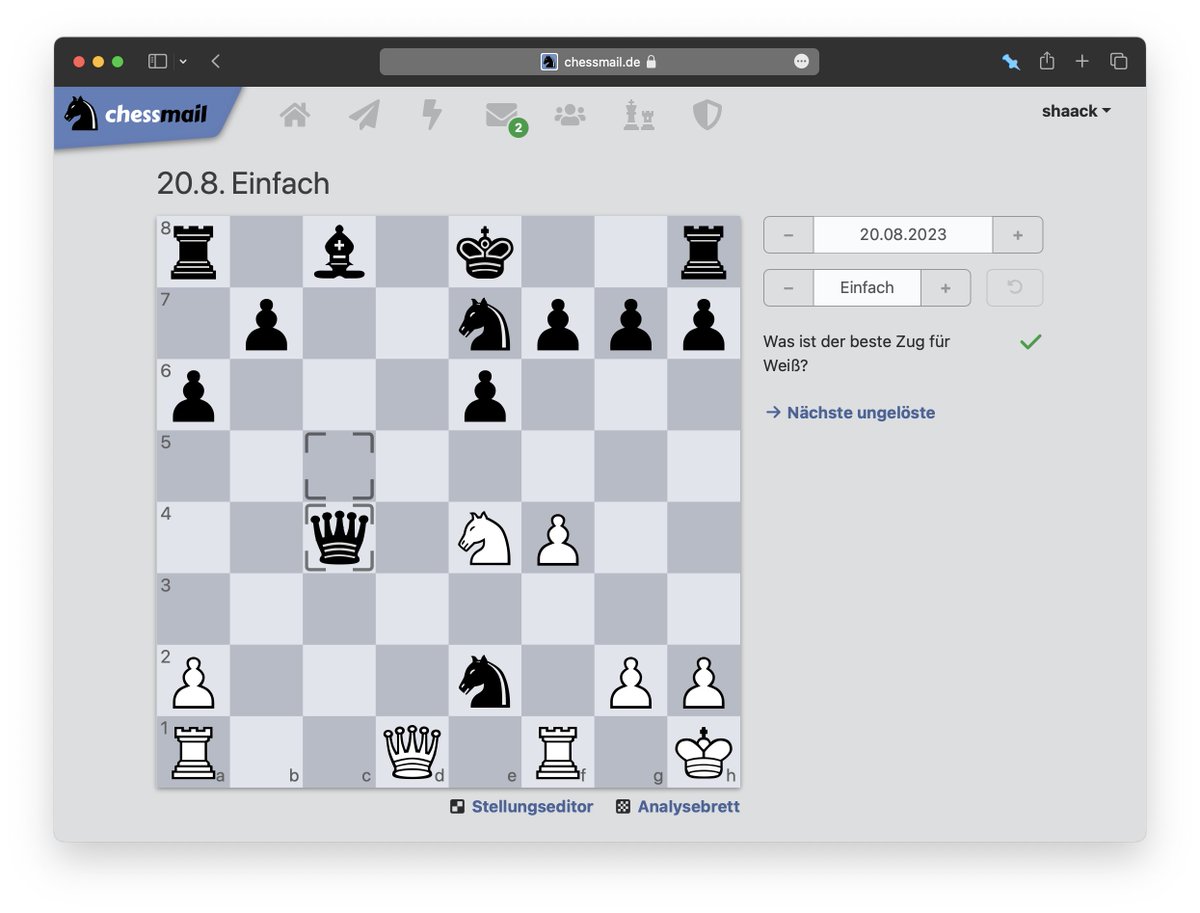Select the black queen on c4
This screenshot has height=913, width=1200.
[338, 537]
